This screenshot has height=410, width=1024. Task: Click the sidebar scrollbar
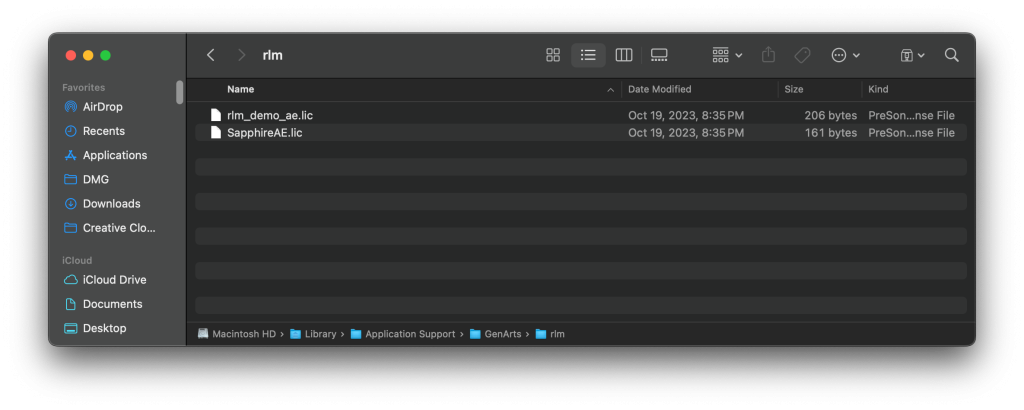click(x=180, y=92)
